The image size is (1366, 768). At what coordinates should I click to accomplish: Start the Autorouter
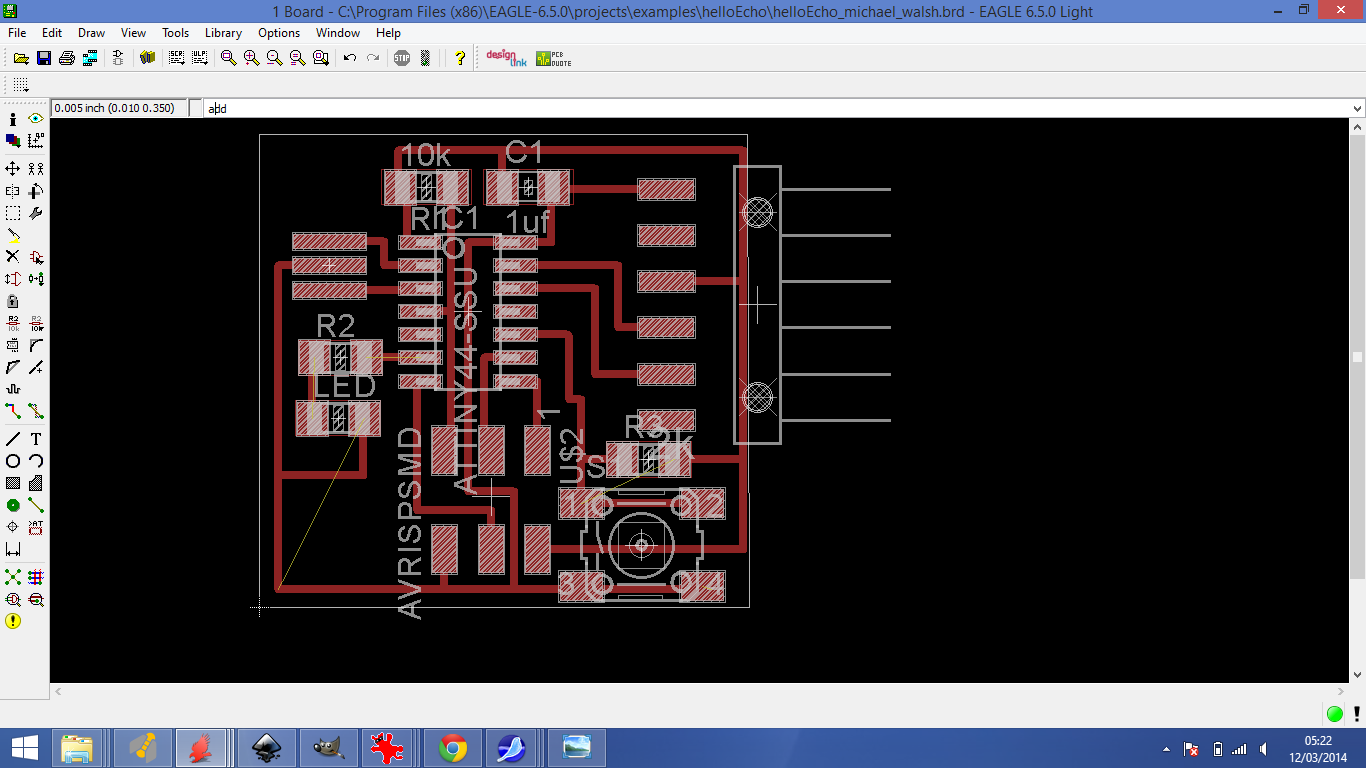click(x=36, y=577)
